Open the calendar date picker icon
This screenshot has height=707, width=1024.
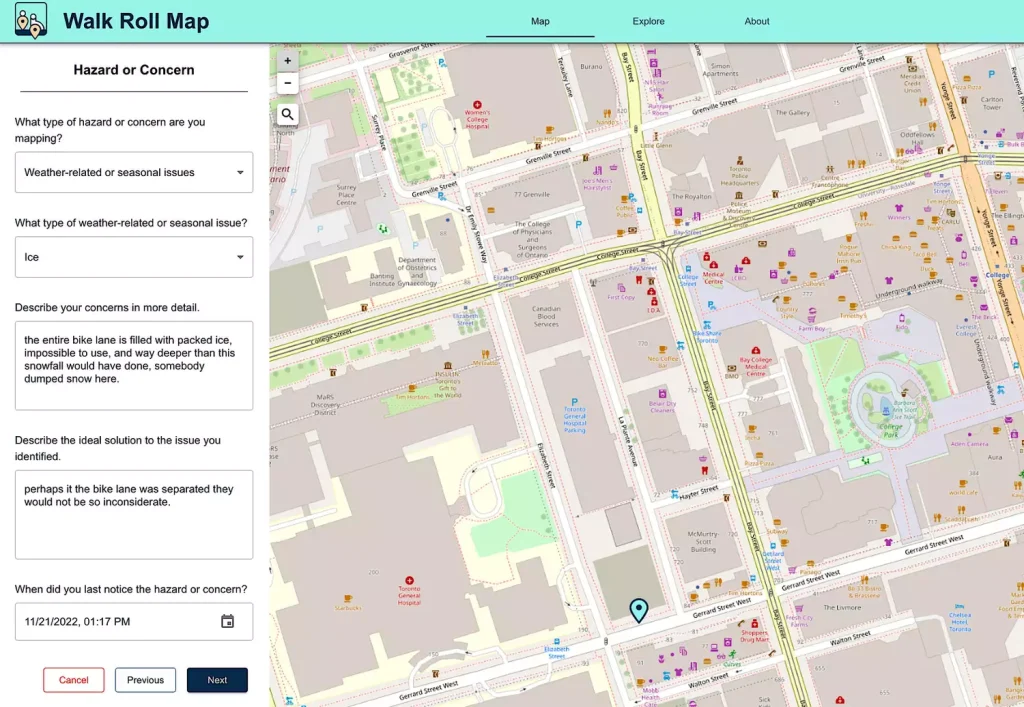pos(227,621)
